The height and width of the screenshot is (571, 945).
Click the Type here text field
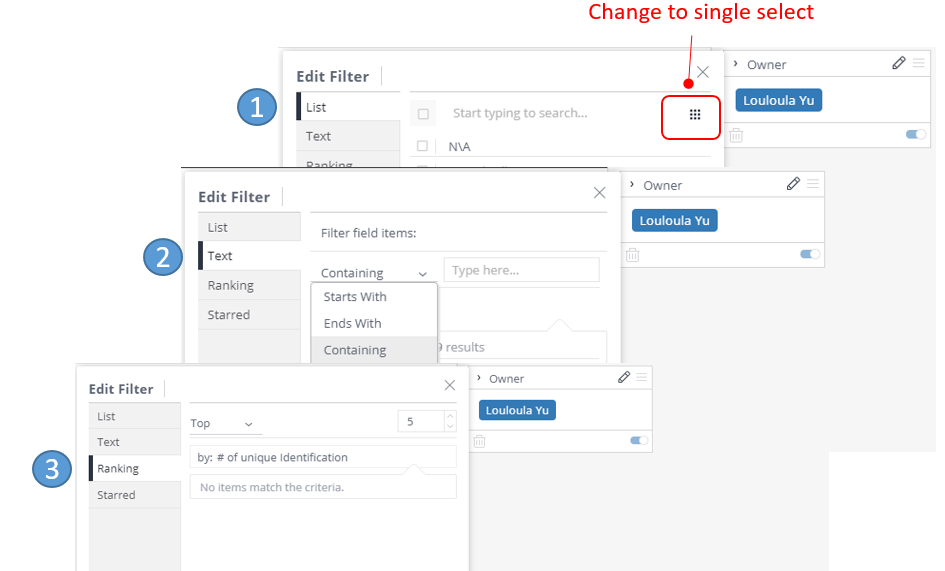coord(522,270)
